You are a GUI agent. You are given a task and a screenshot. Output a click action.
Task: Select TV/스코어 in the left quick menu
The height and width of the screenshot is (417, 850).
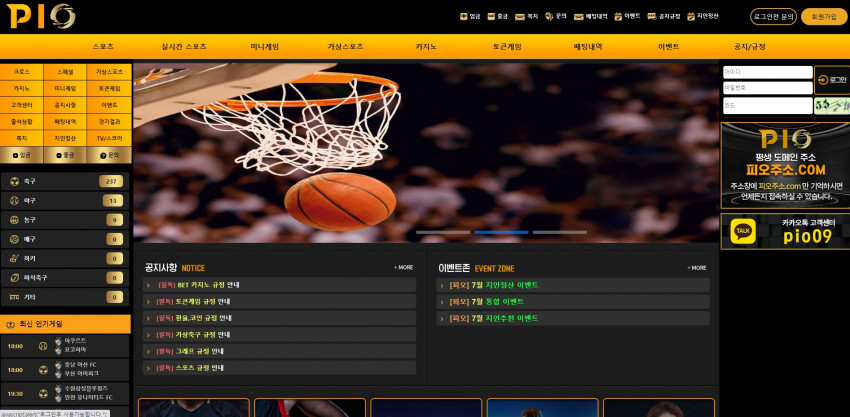click(109, 138)
